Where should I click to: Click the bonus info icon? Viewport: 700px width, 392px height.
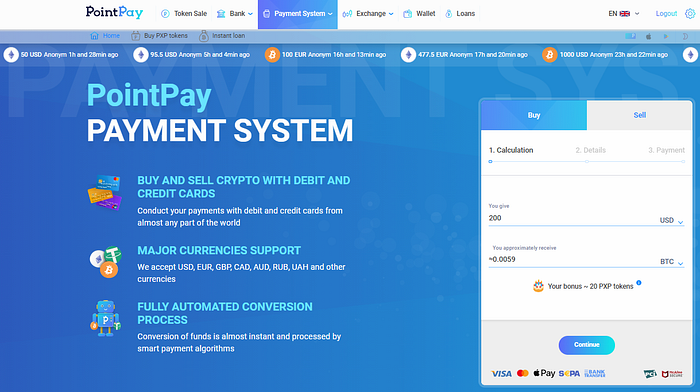(639, 283)
